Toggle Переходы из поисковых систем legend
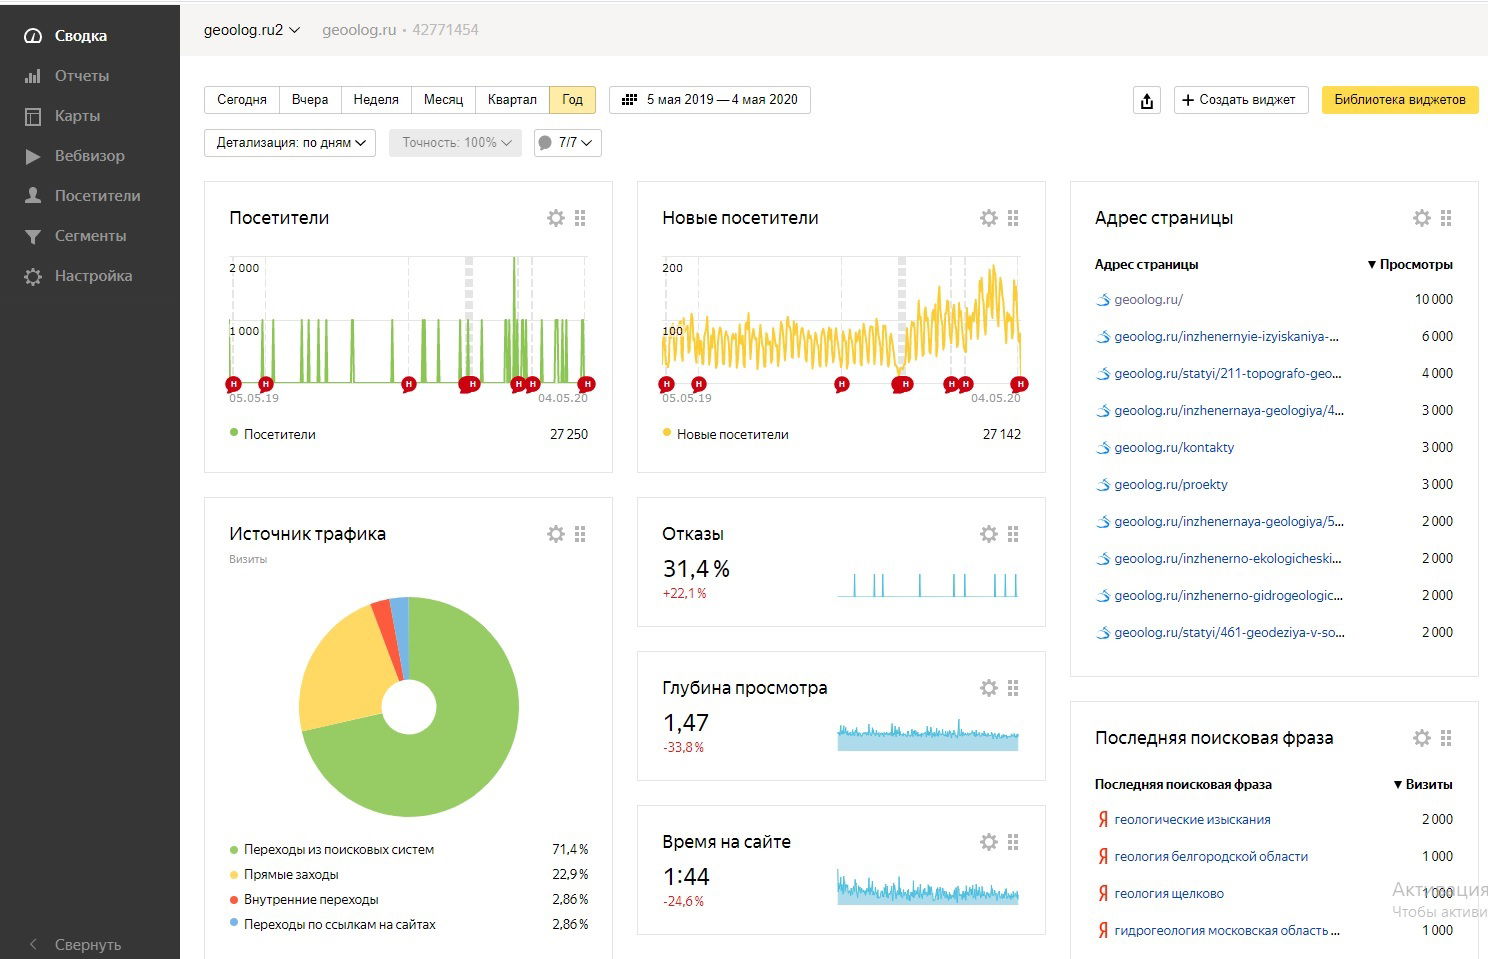 click(332, 850)
